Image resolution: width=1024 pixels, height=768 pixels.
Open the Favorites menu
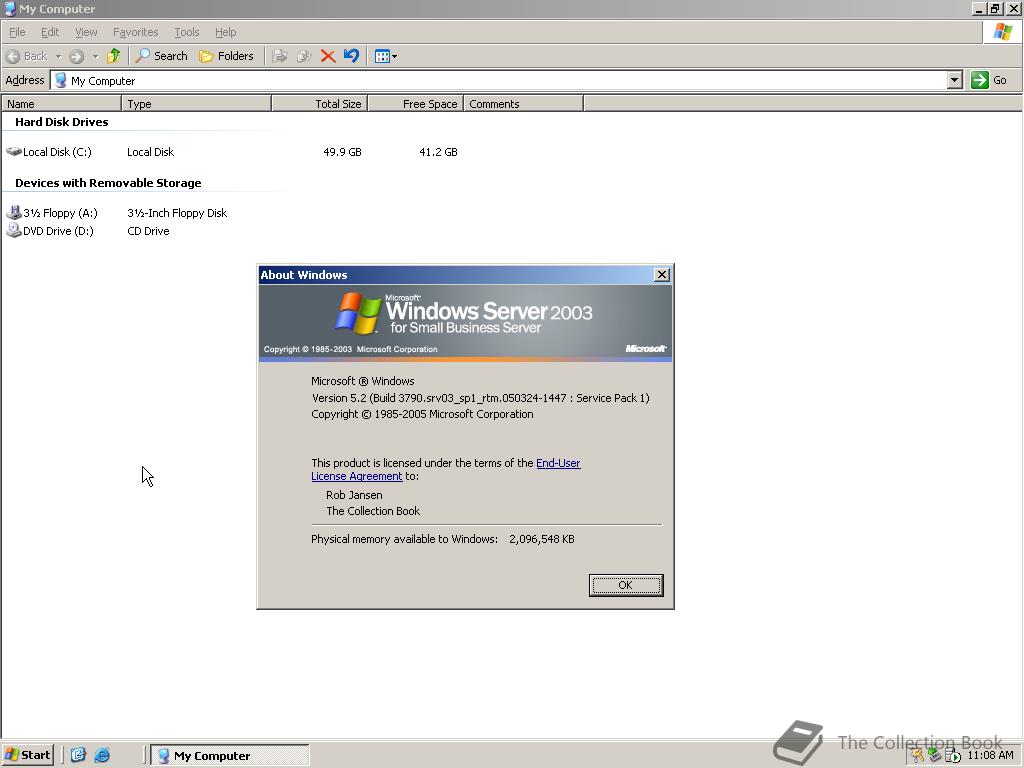135,32
